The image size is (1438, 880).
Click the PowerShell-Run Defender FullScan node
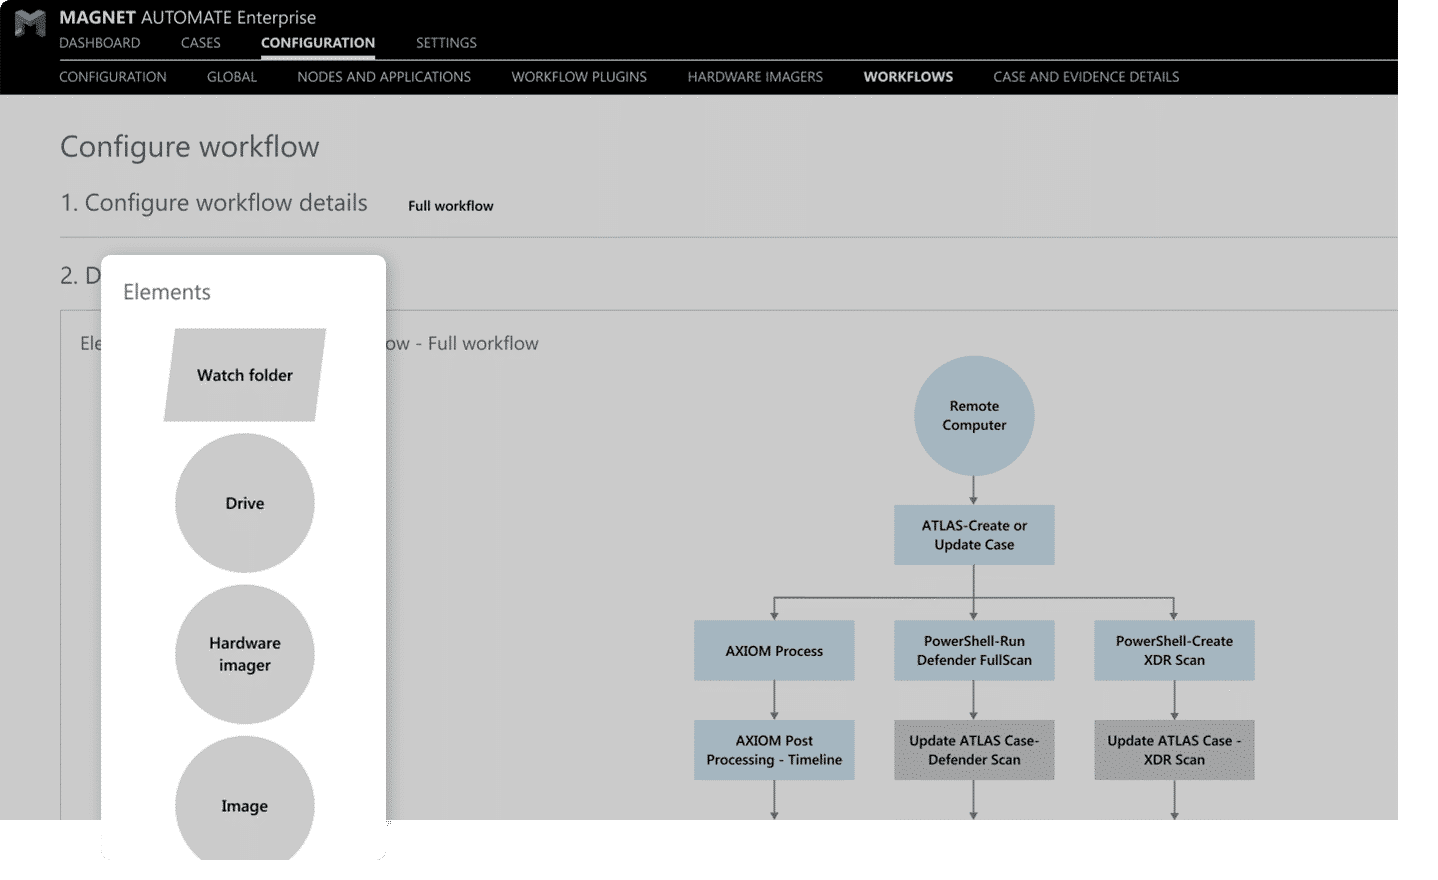tap(974, 651)
